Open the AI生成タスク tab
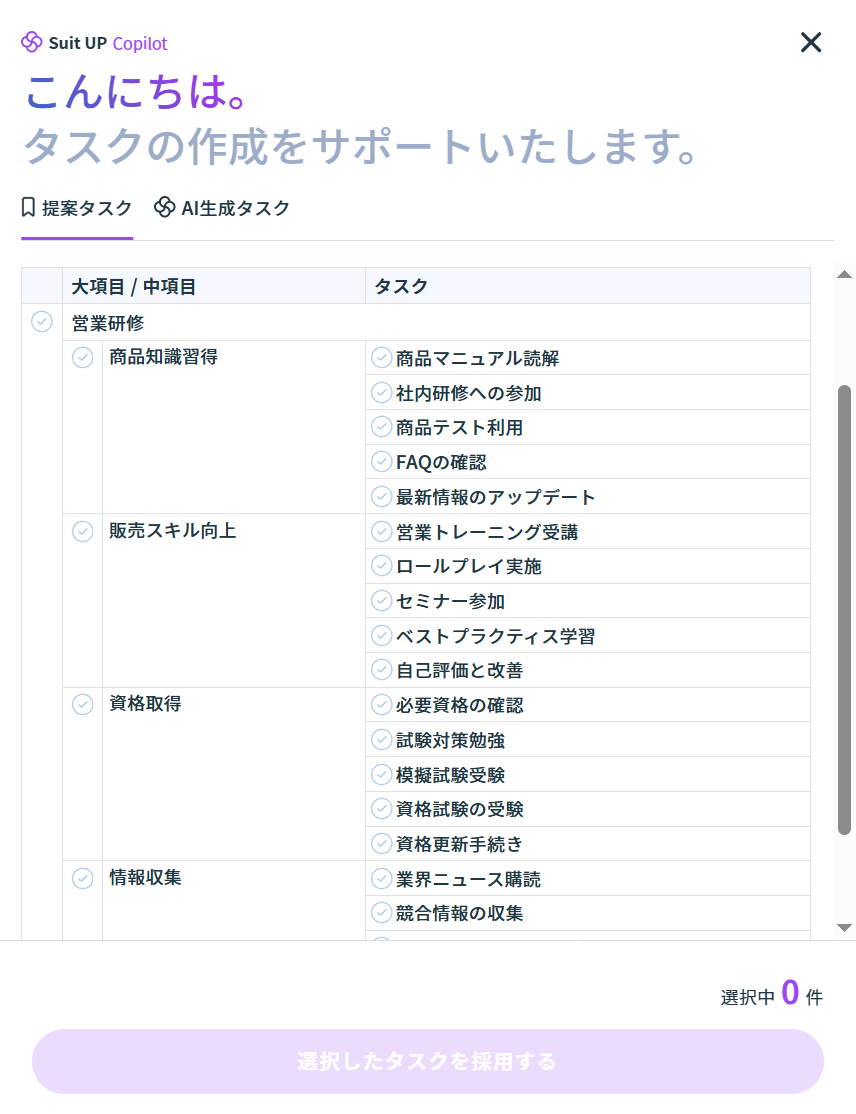Viewport: 856px width, 1114px height. [x=222, y=208]
